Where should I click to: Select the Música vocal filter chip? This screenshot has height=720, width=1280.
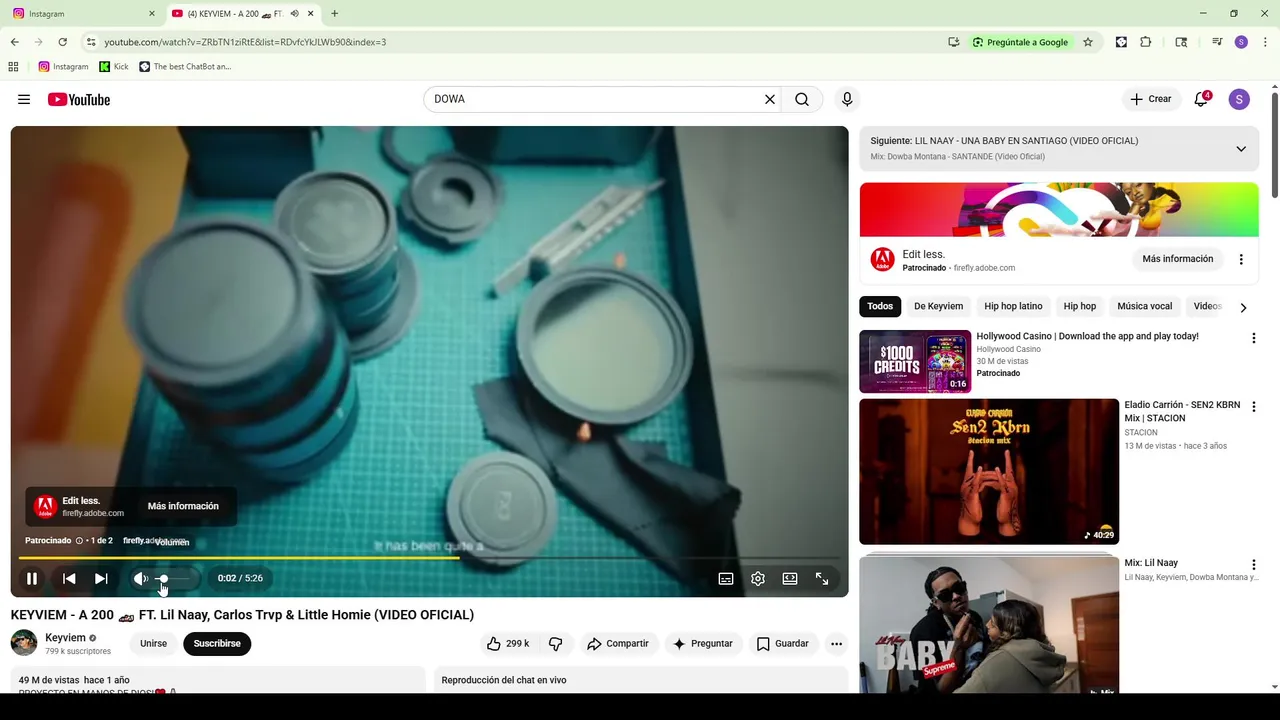1144,306
